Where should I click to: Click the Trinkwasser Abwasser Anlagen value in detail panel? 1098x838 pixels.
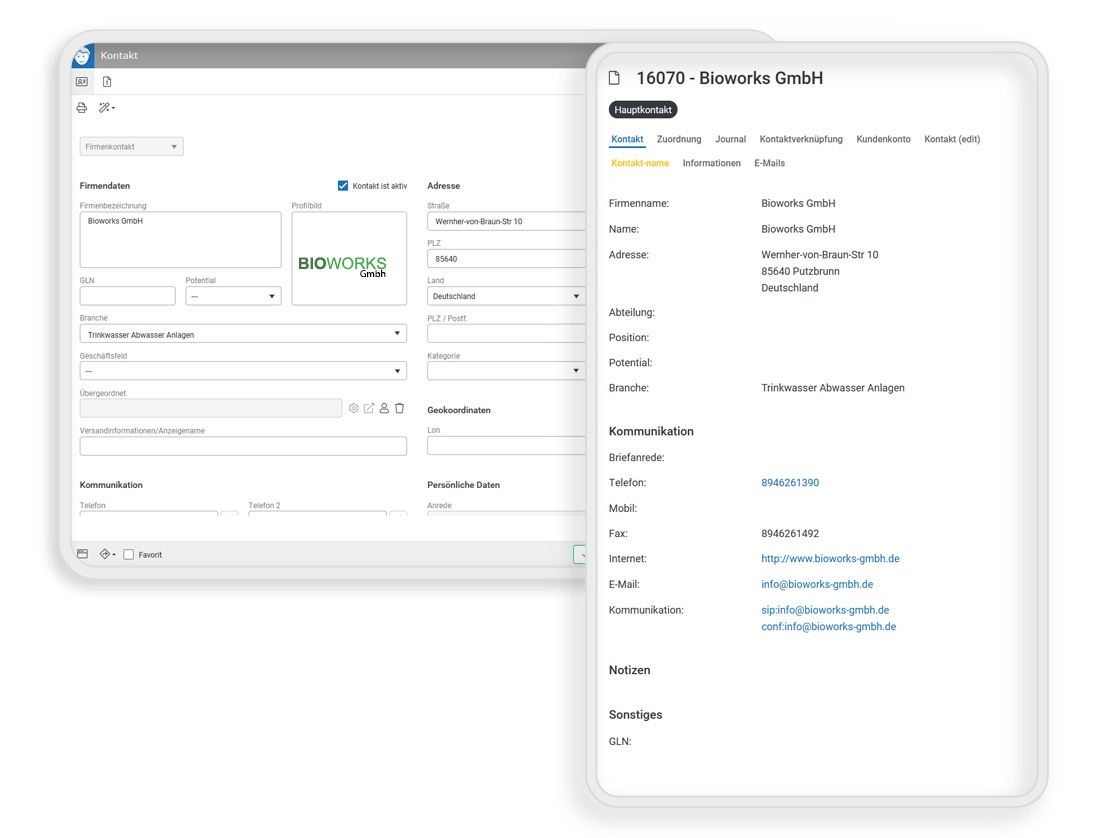(x=833, y=388)
